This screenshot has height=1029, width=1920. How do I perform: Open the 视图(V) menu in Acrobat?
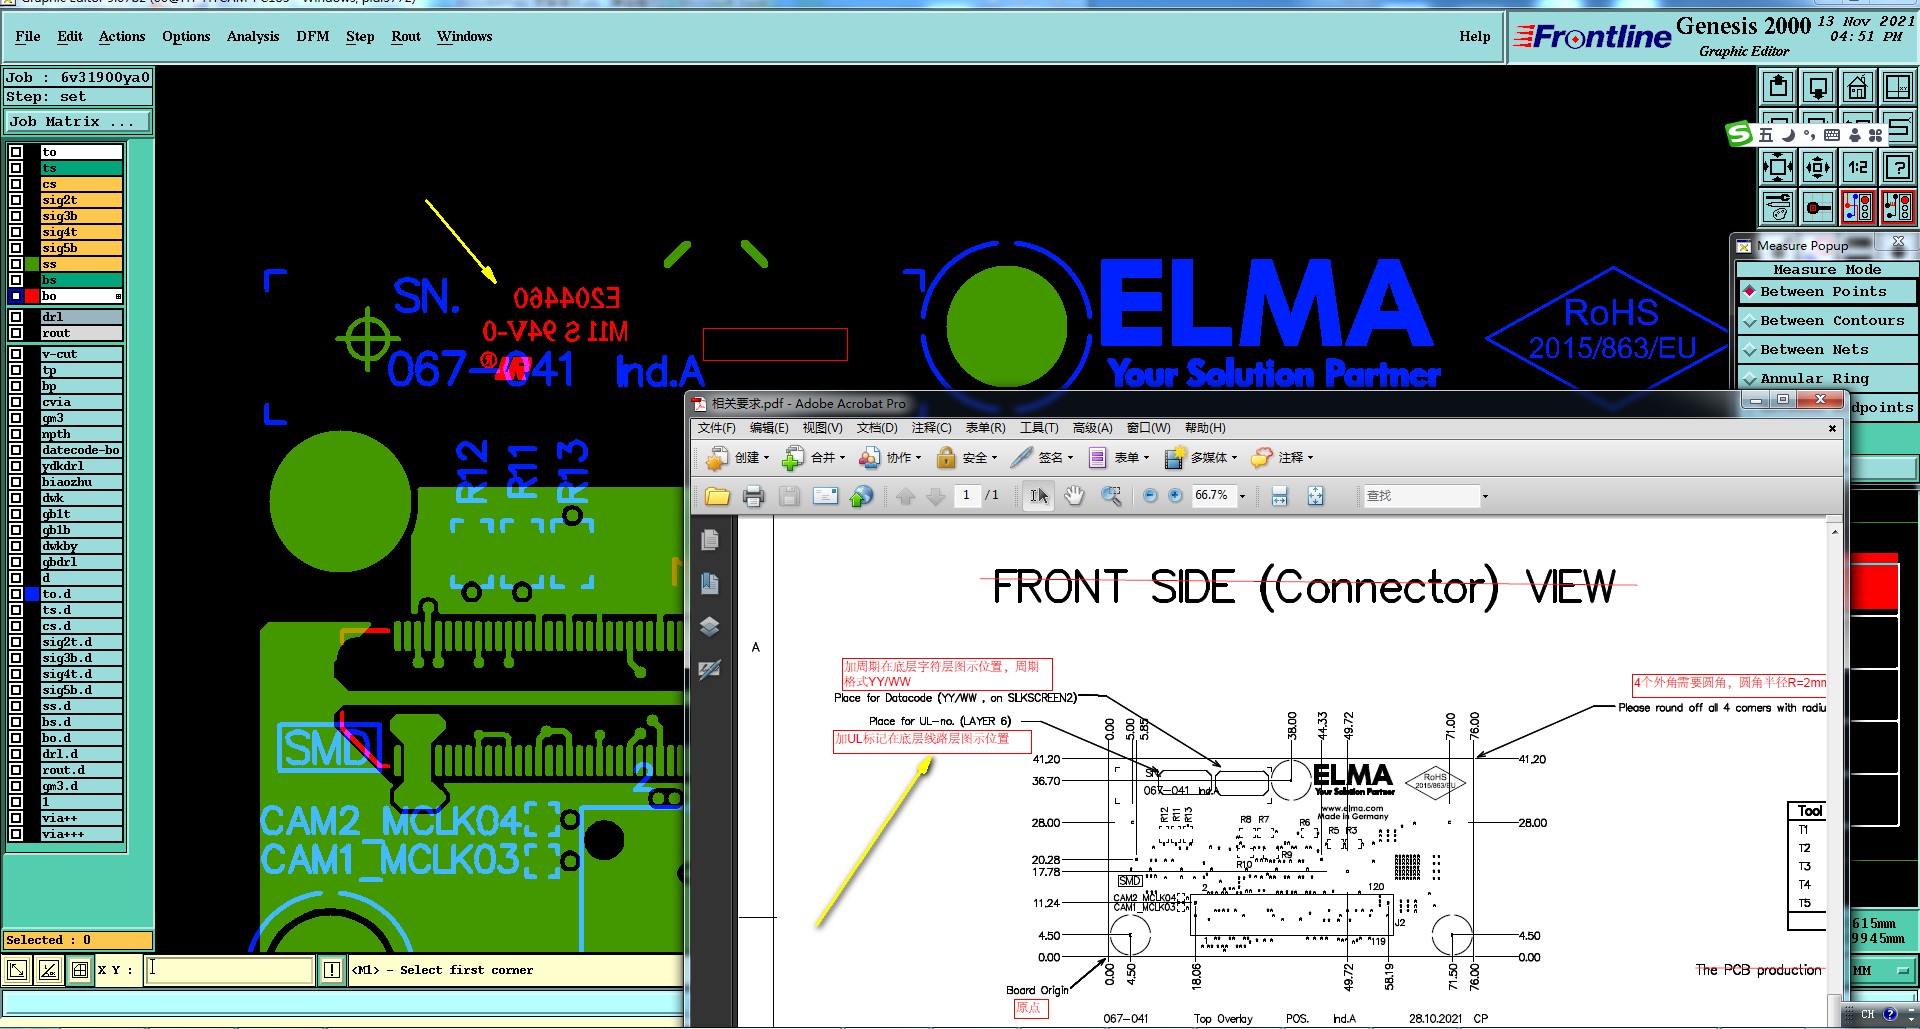[822, 428]
